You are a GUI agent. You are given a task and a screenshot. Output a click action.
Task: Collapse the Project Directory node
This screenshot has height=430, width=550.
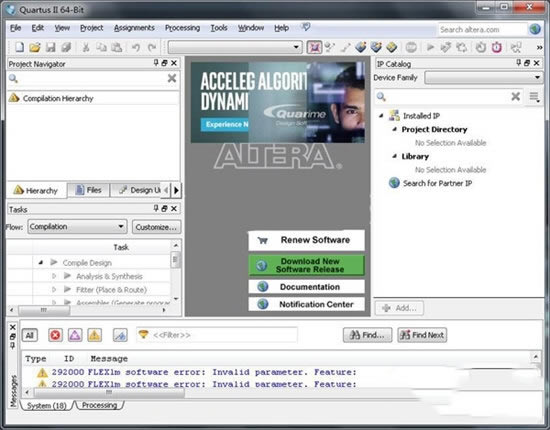pyautogui.click(x=395, y=129)
